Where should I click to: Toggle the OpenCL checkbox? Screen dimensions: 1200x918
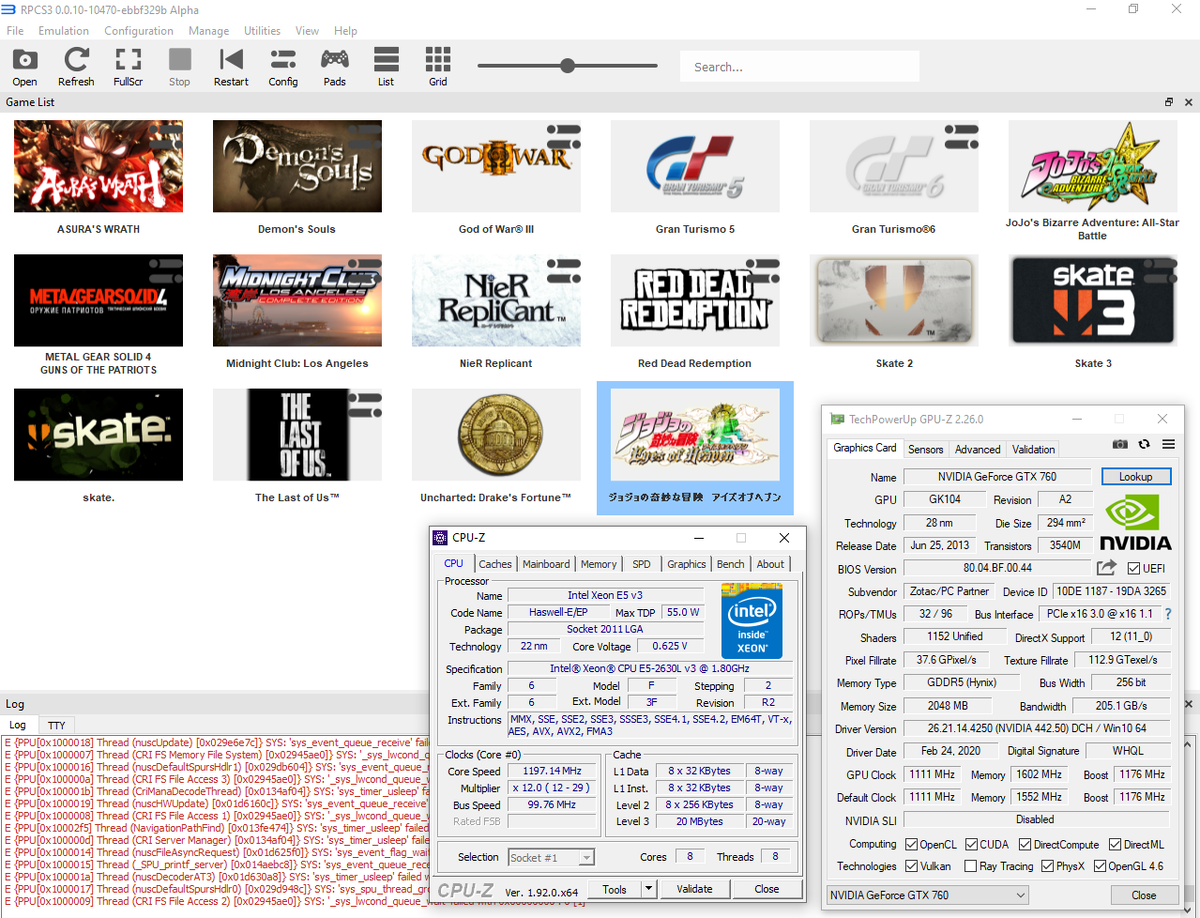point(911,845)
